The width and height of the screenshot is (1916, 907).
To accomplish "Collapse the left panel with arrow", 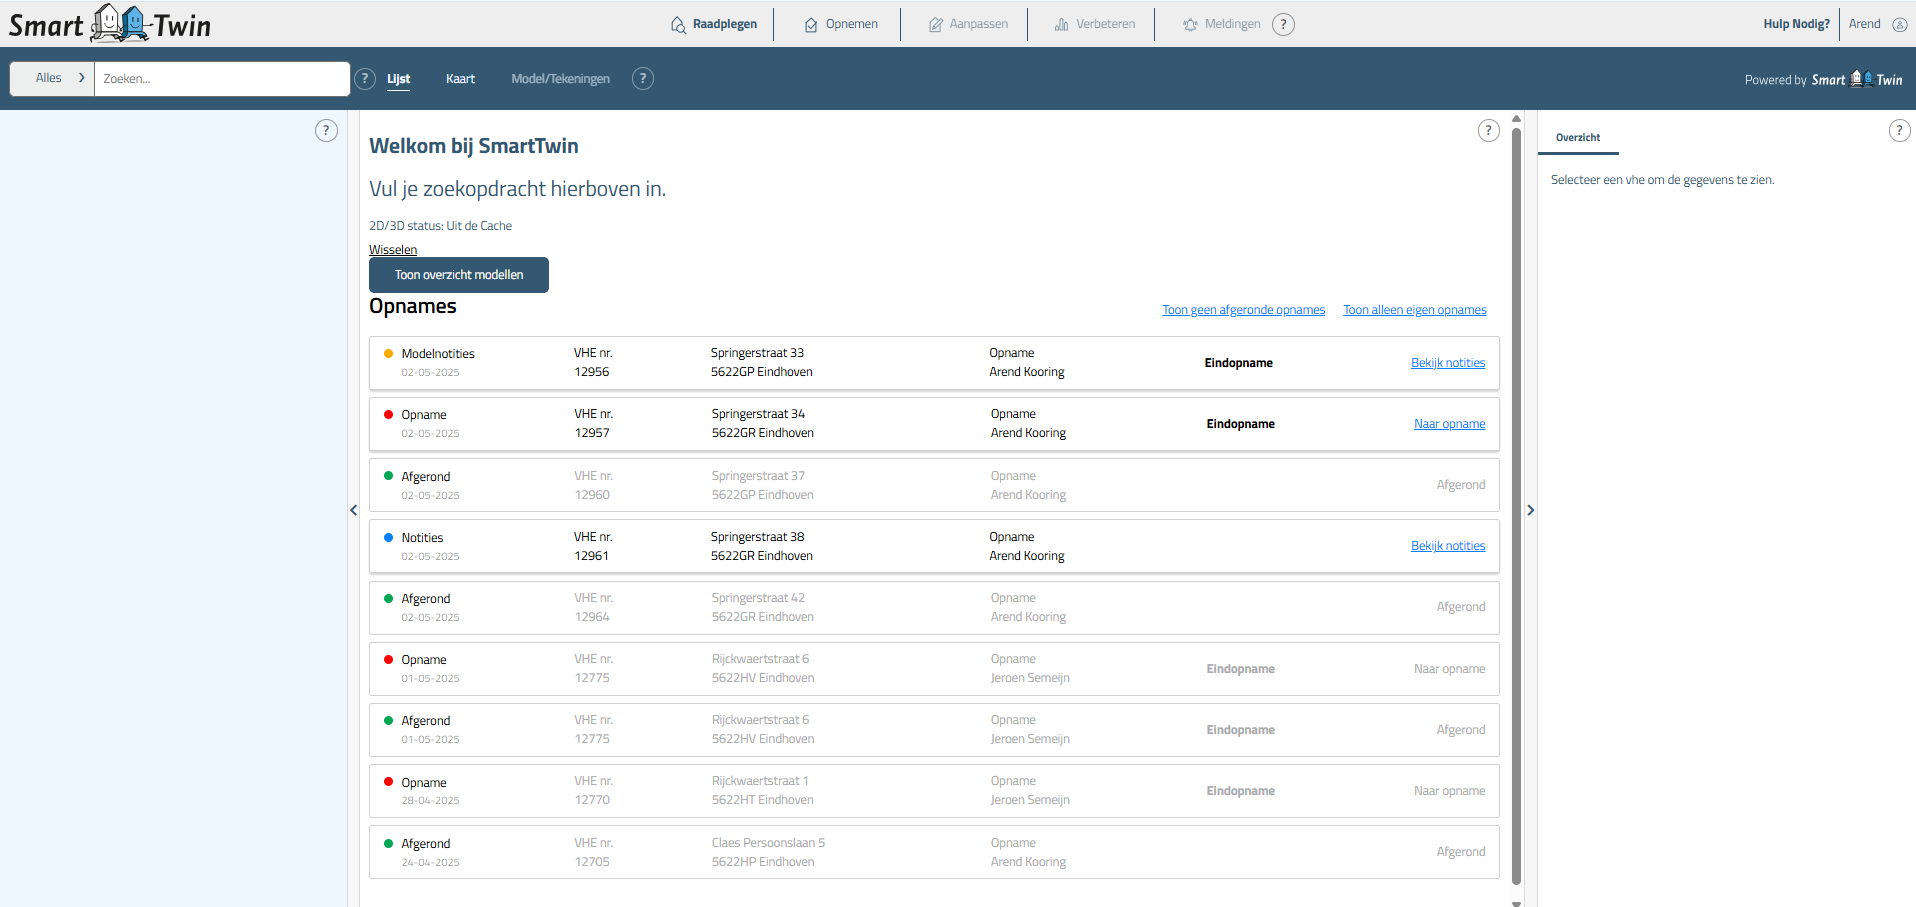I will coord(353,510).
